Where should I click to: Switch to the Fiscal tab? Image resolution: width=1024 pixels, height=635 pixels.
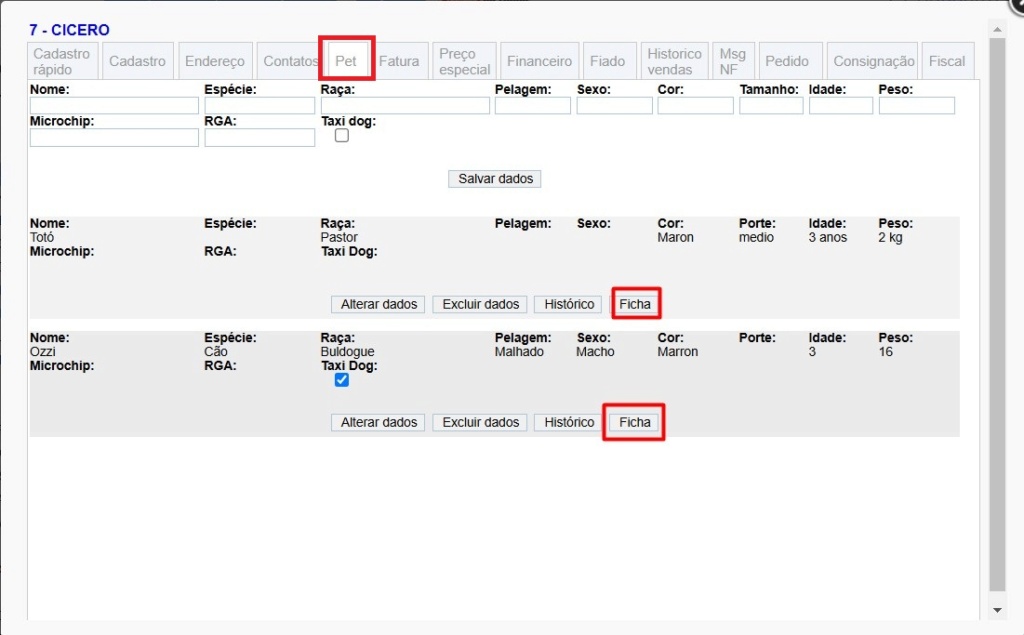[946, 61]
